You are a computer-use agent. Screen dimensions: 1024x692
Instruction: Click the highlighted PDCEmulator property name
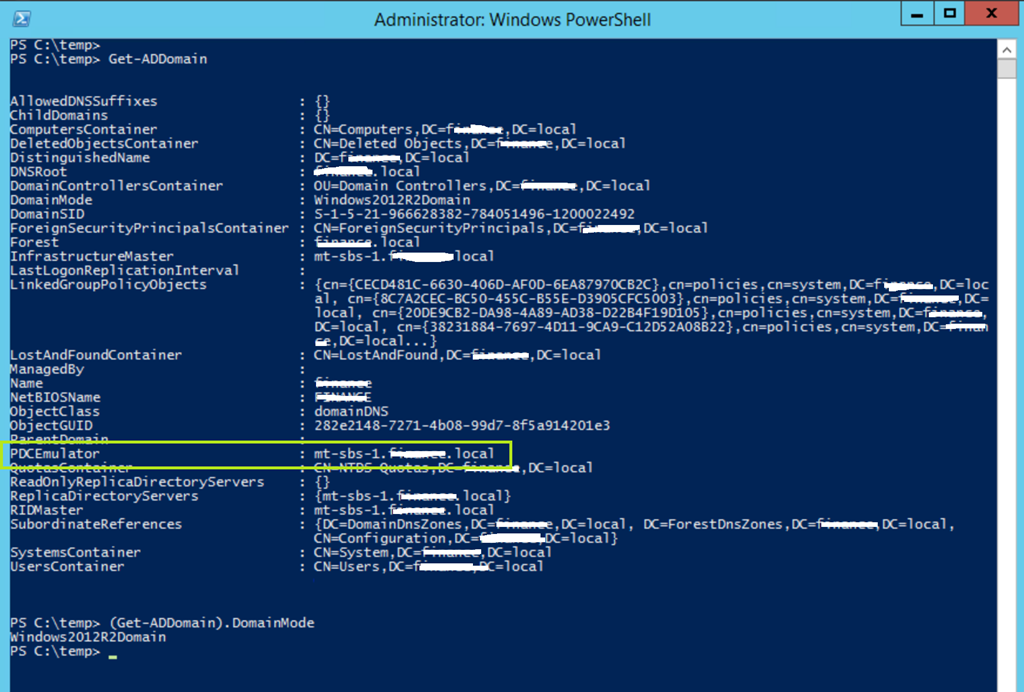click(54, 454)
